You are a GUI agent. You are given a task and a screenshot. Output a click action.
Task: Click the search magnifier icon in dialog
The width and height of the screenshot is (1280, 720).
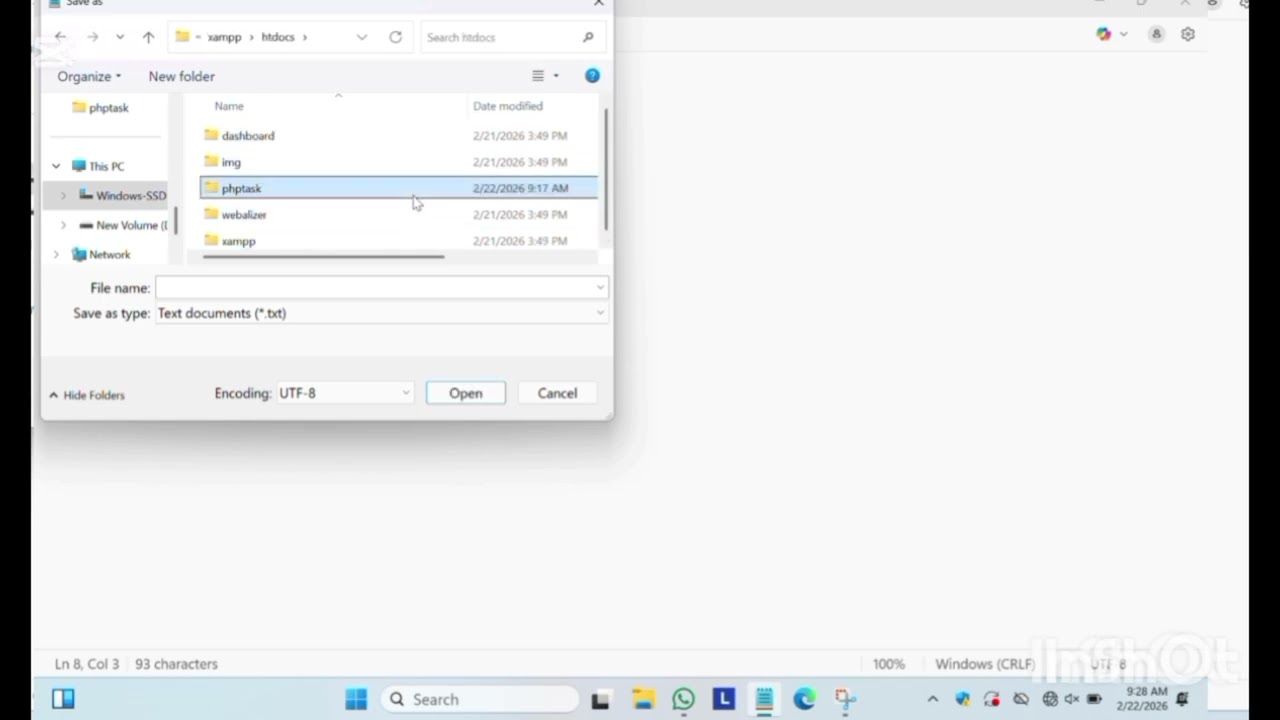(588, 37)
